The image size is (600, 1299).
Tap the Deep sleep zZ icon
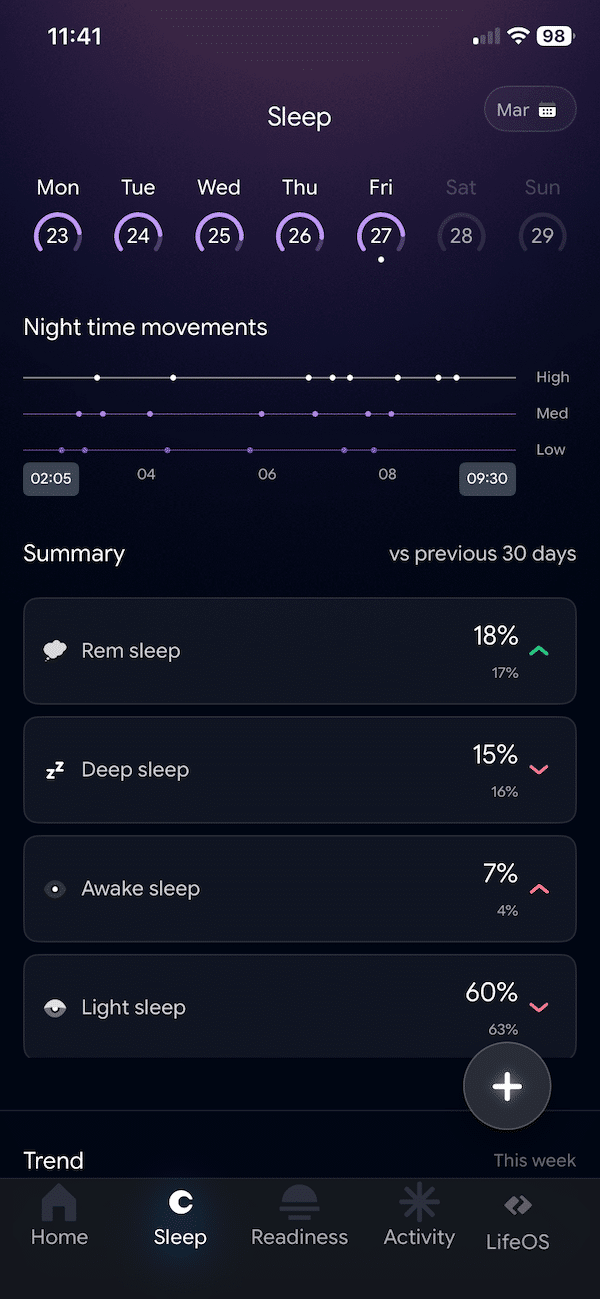pyautogui.click(x=55, y=770)
